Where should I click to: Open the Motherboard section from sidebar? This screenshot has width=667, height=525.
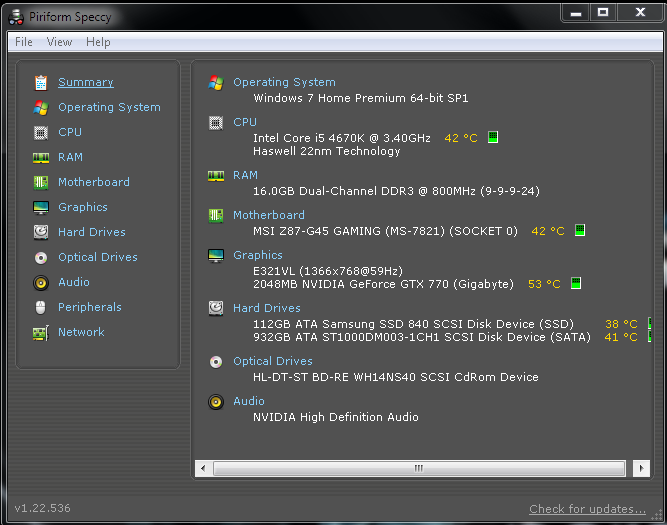(x=94, y=182)
